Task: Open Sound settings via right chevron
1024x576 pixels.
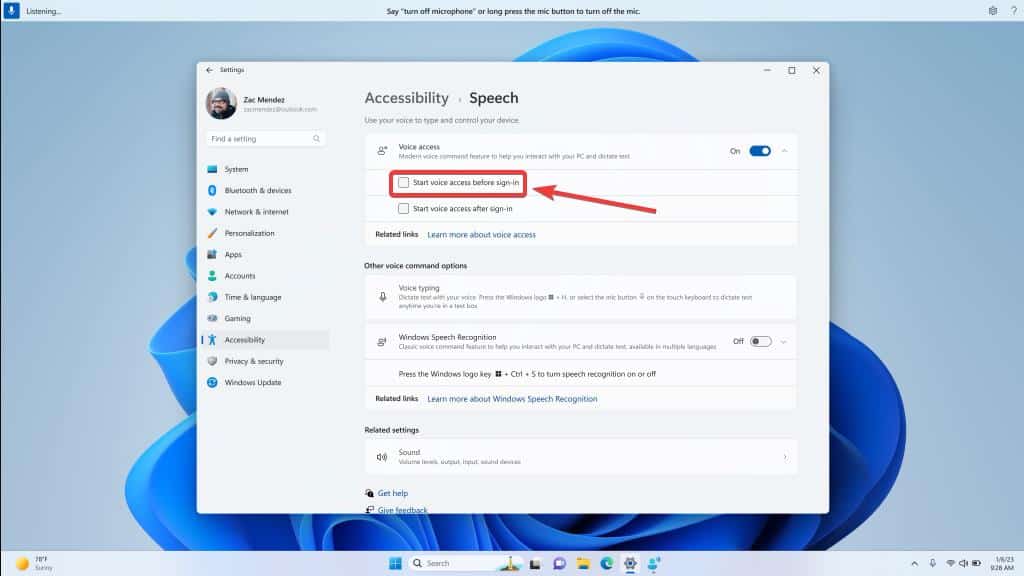Action: [785, 457]
